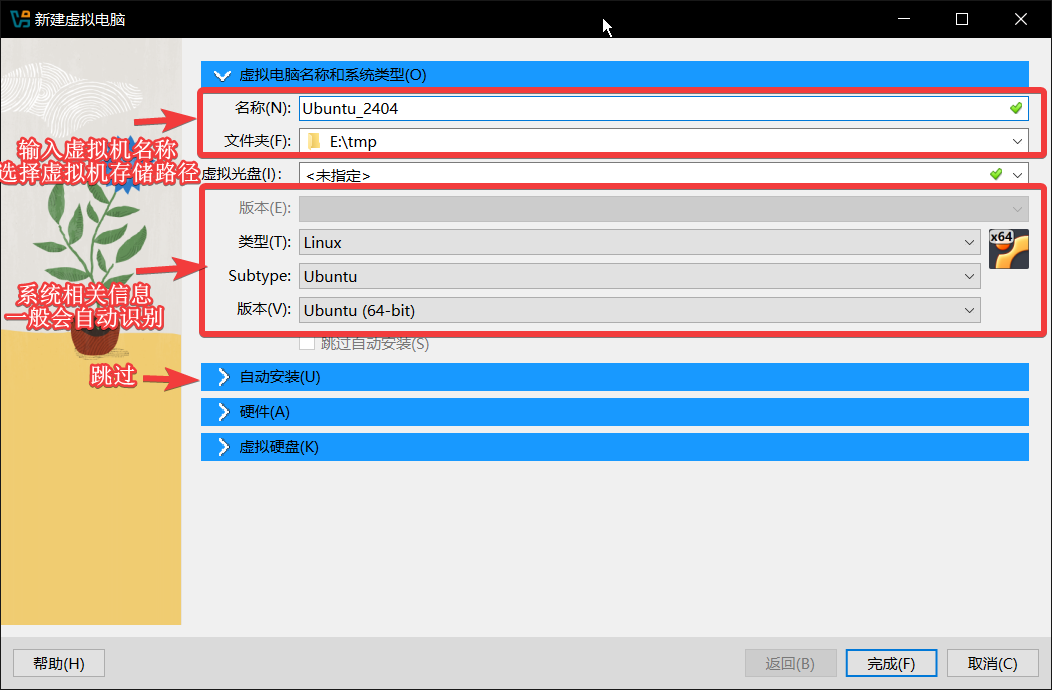Viewport: 1052px width, 690px height.
Task: Expand the 虚拟硬盘(K) section
Action: 615,447
